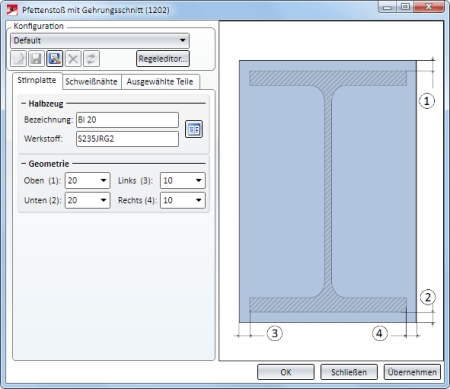Collapse the Halbzeug section
The width and height of the screenshot is (450, 389).
click(x=23, y=104)
